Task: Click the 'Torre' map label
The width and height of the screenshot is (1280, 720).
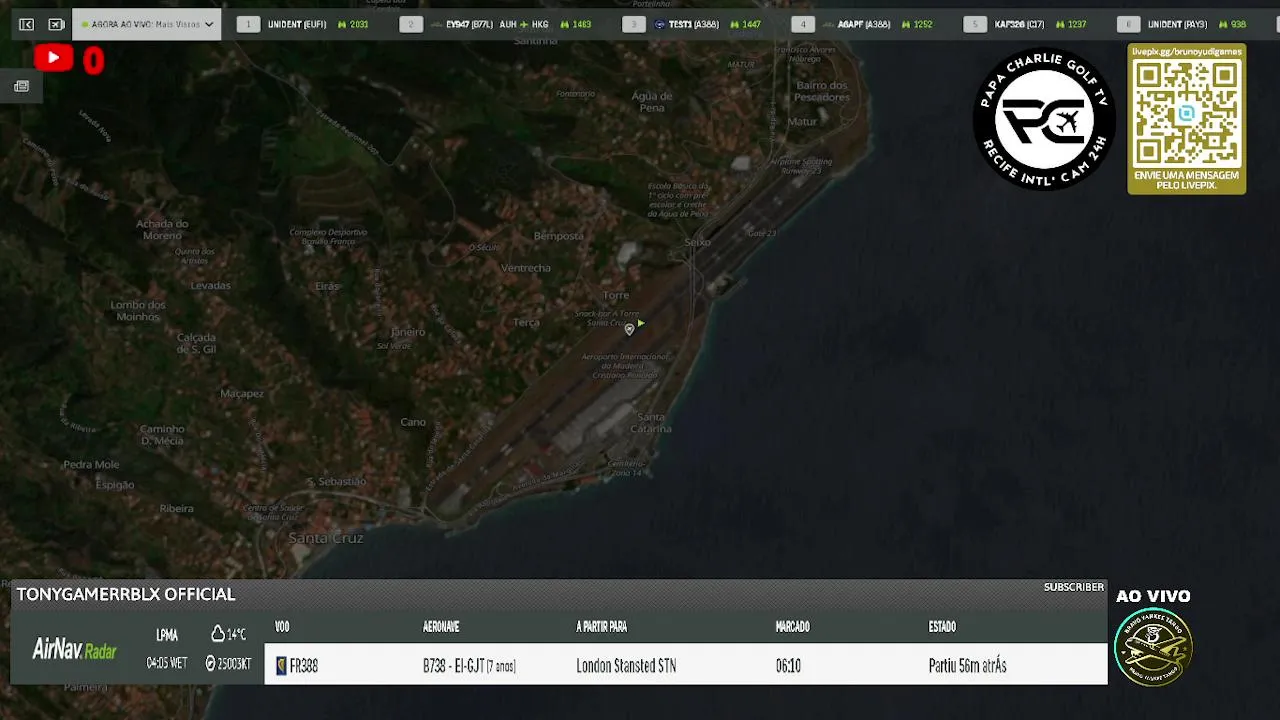Action: [x=616, y=296]
